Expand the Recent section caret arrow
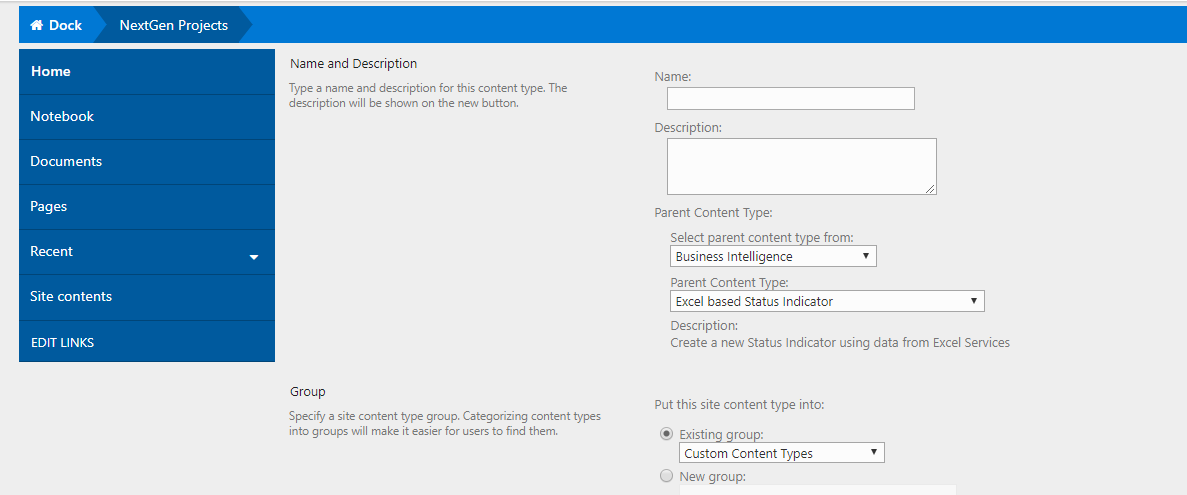This screenshot has height=495, width=1187. [254, 258]
